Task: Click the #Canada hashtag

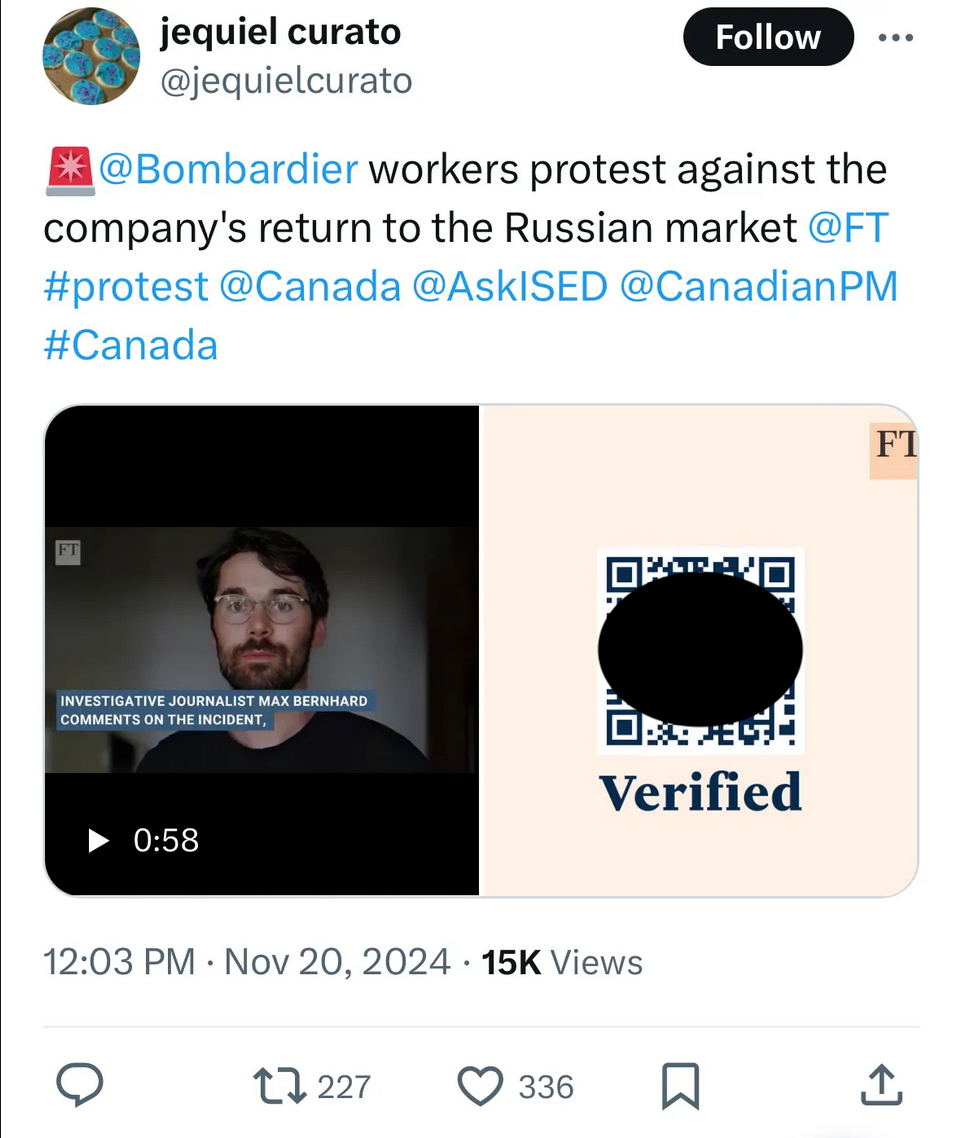Action: [131, 345]
